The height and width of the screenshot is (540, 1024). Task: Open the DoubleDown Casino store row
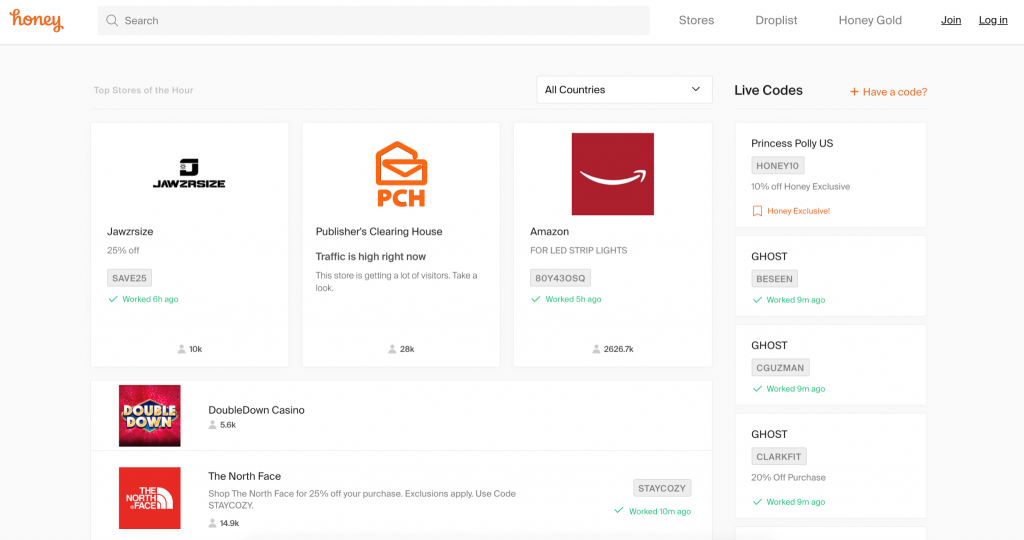[x=401, y=416]
